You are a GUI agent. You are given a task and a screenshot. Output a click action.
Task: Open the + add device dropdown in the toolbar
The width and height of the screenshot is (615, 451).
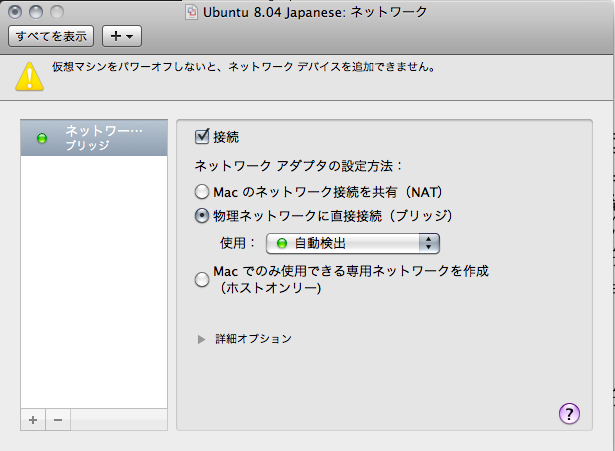(122, 36)
